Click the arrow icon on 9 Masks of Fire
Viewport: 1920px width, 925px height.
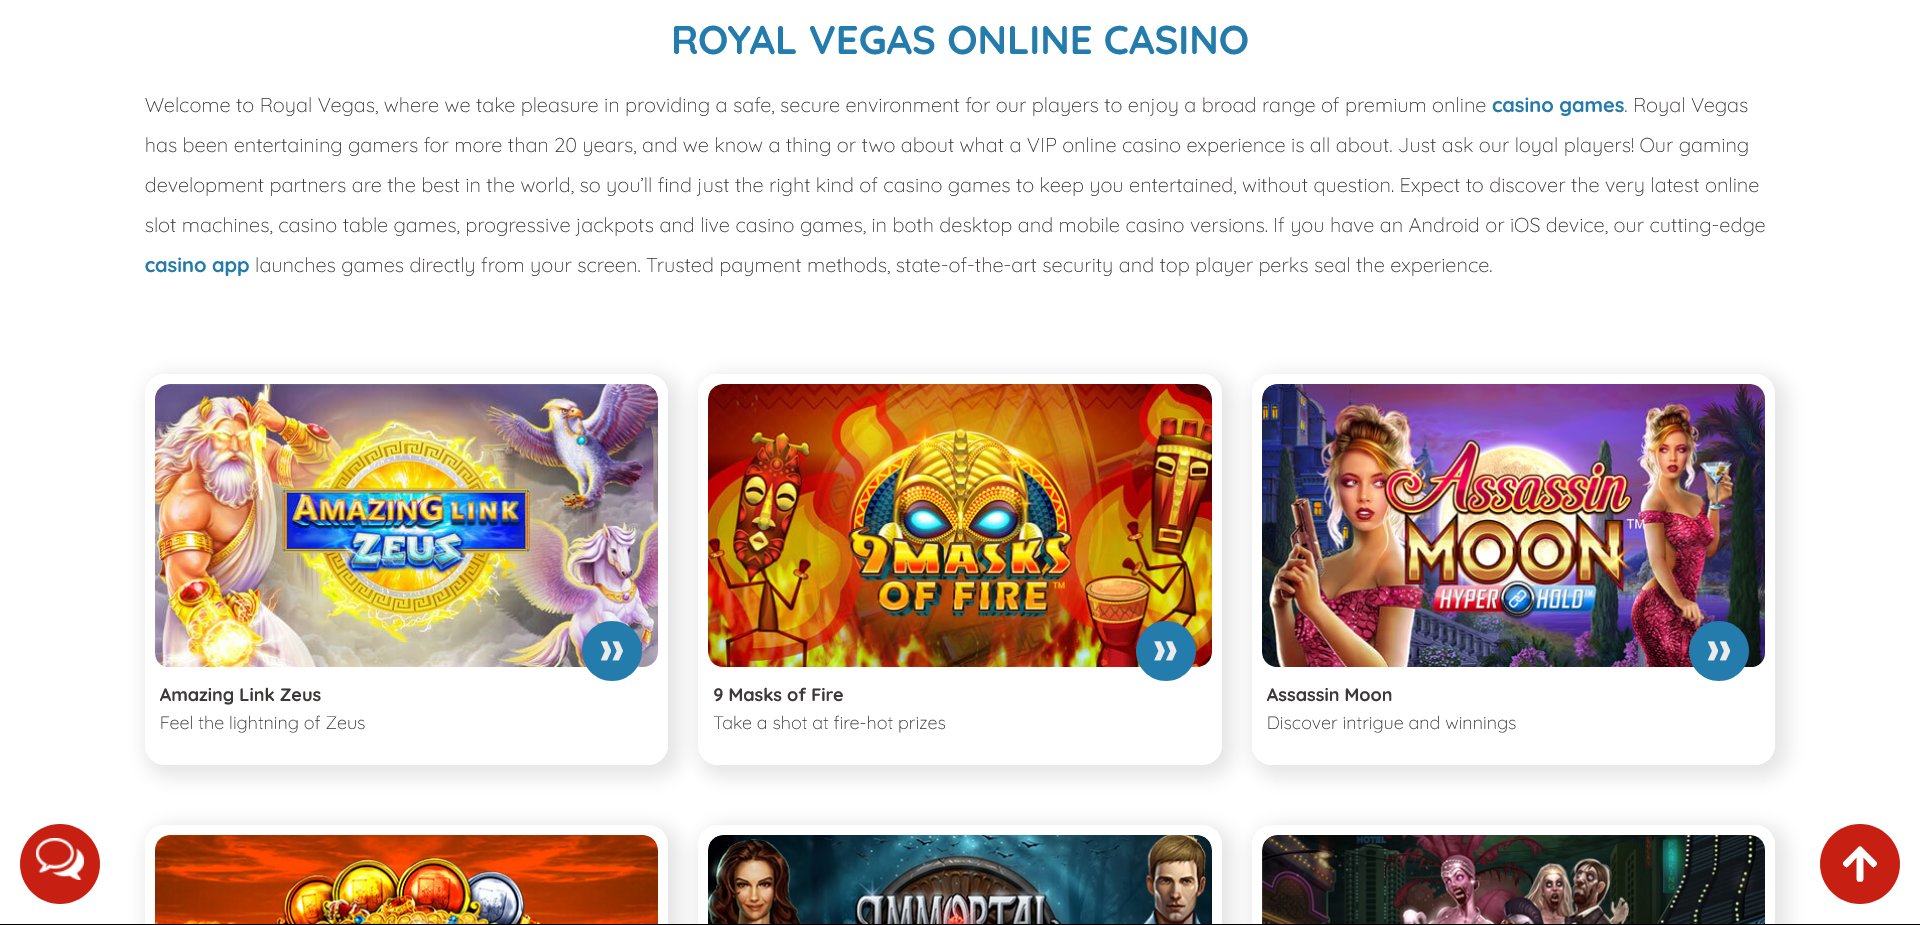tap(1165, 651)
